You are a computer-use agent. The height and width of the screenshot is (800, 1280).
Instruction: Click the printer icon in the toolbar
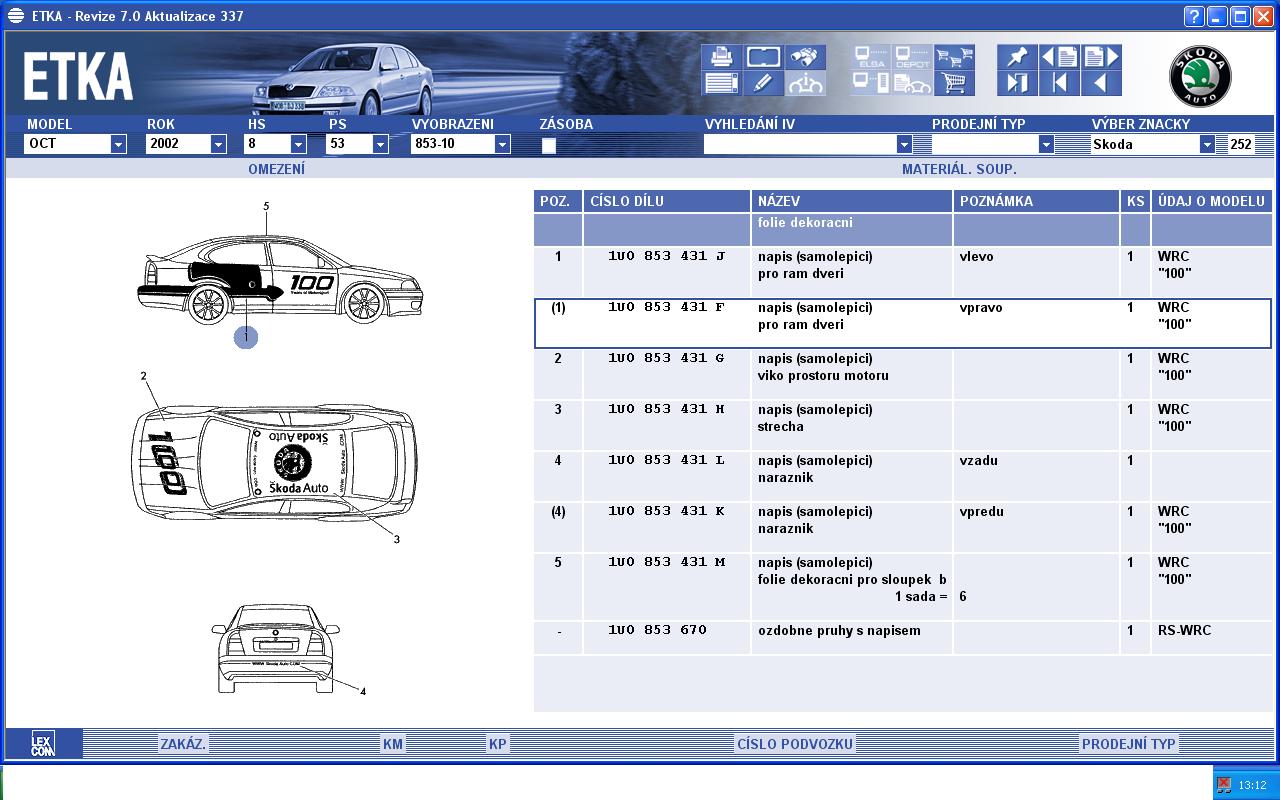pyautogui.click(x=720, y=57)
